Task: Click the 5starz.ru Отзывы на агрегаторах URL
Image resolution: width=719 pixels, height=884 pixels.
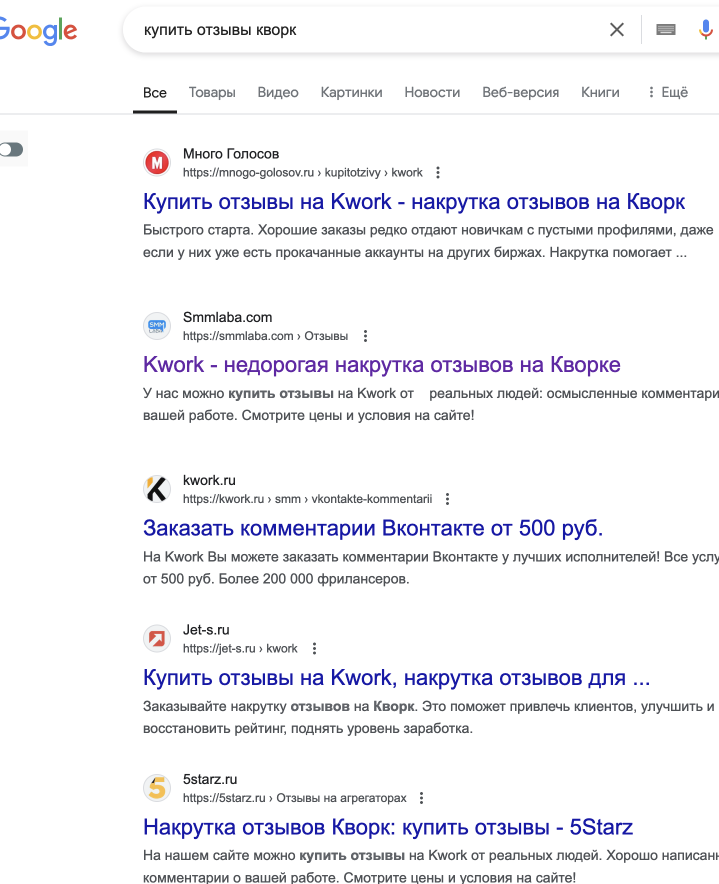Action: click(x=294, y=798)
